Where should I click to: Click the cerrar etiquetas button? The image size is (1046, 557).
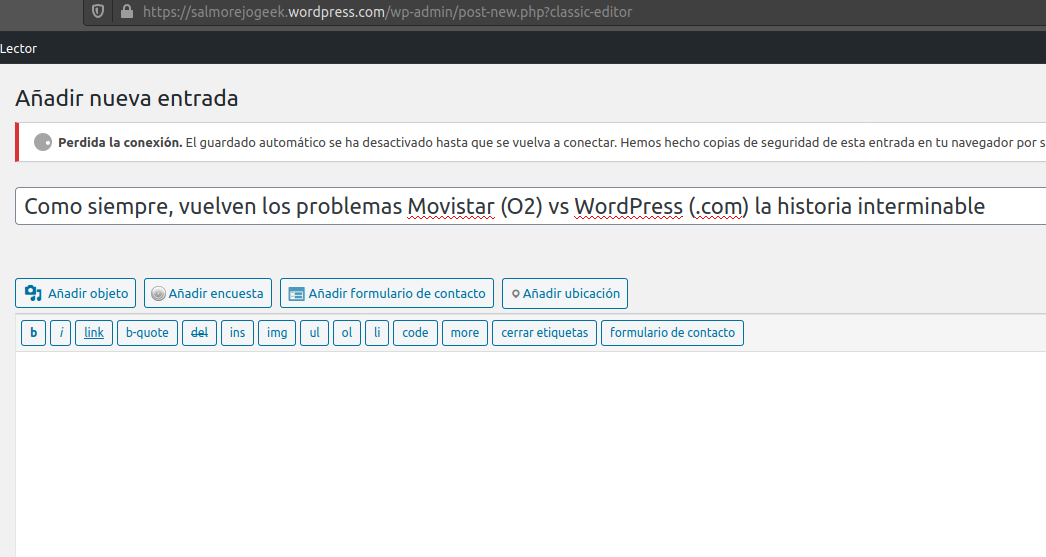544,333
